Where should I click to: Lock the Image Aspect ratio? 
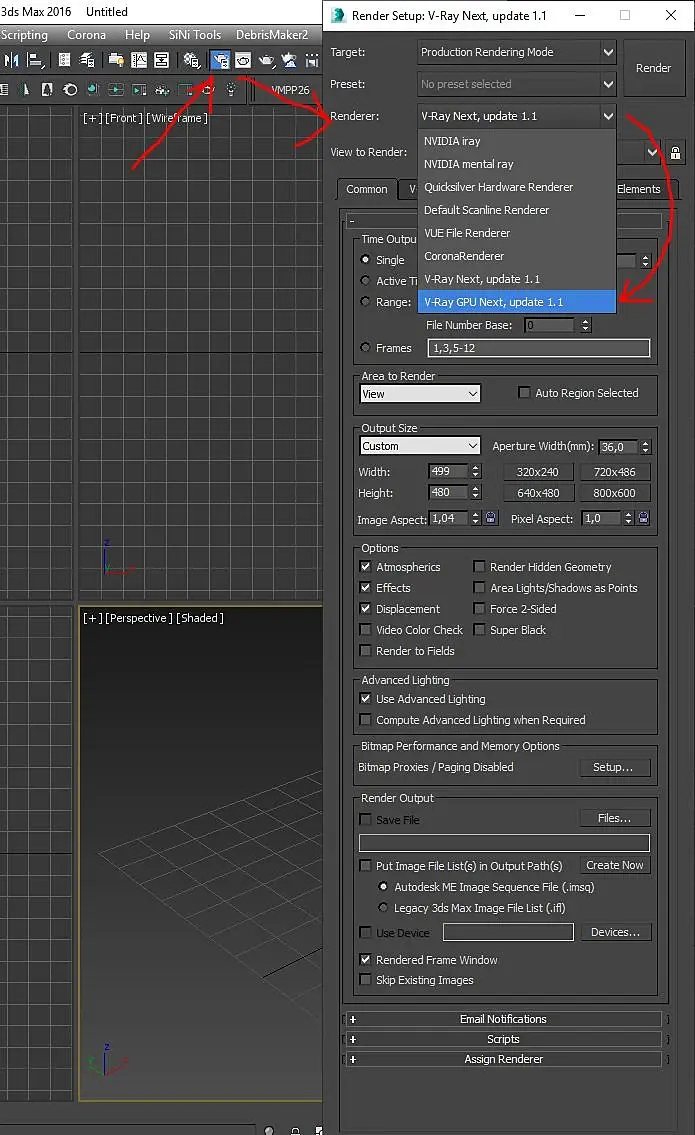491,518
